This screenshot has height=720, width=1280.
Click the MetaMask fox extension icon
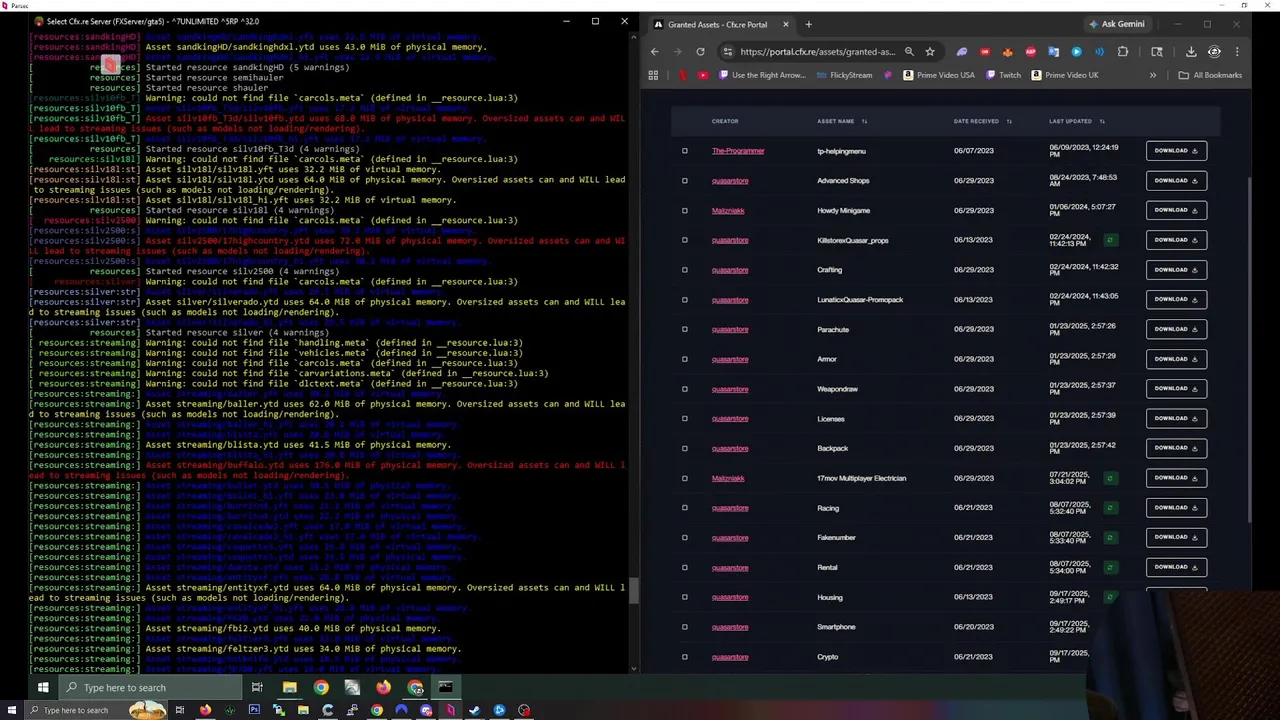click(1008, 52)
